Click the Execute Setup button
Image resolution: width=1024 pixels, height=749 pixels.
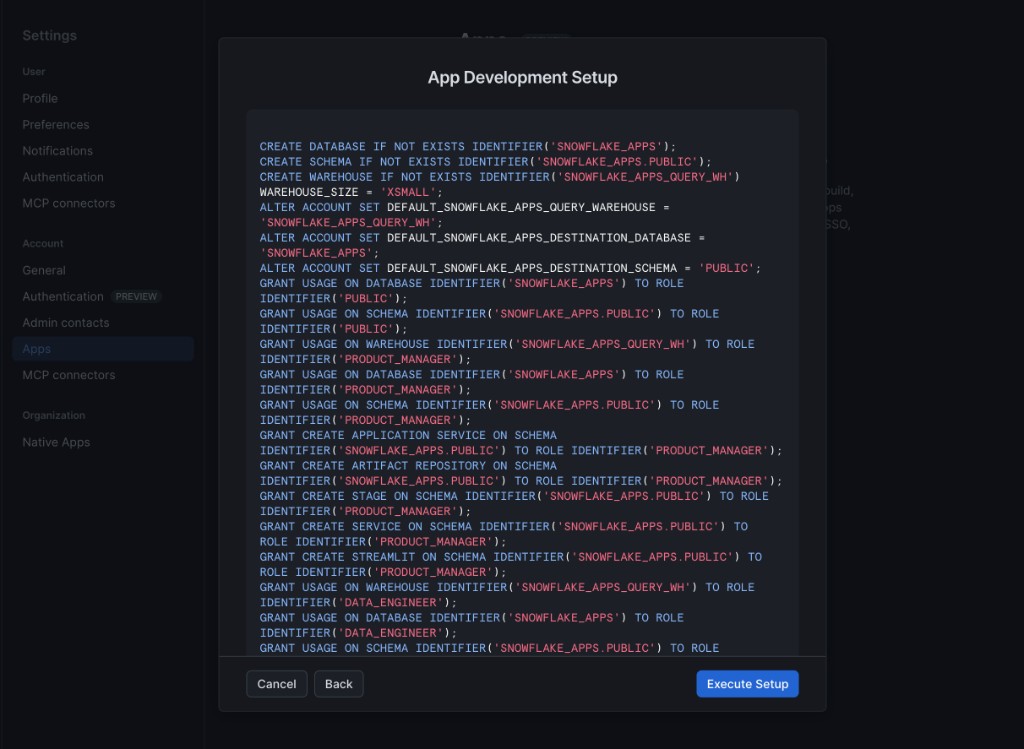747,684
